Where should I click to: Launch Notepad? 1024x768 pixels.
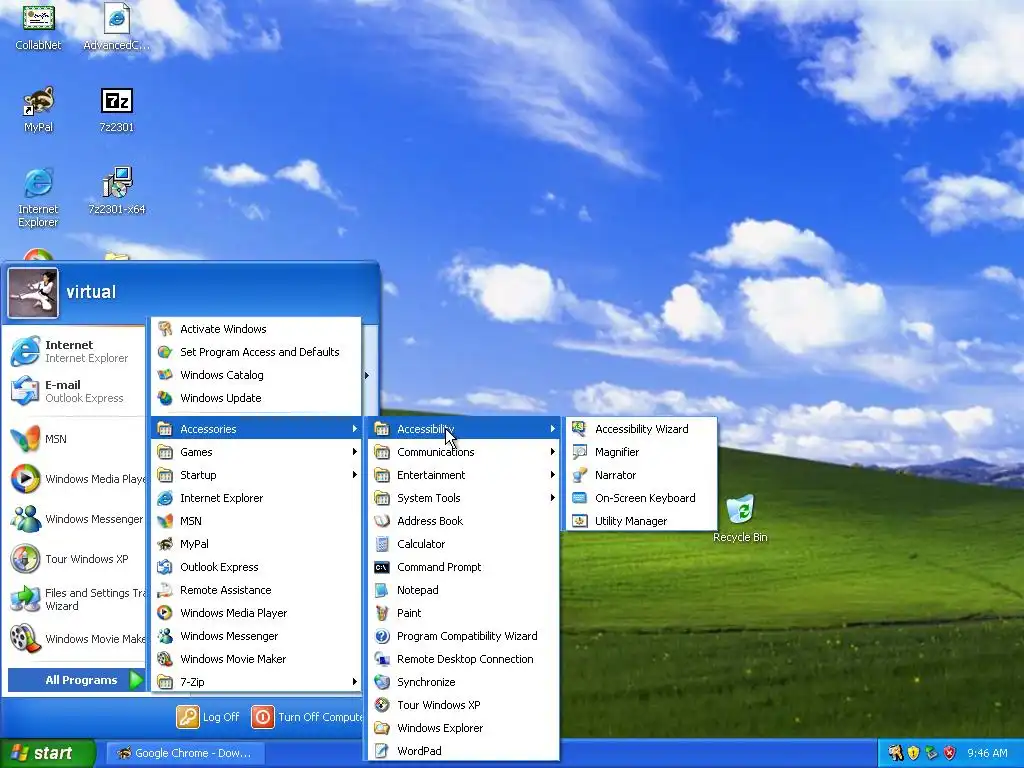tap(464, 590)
